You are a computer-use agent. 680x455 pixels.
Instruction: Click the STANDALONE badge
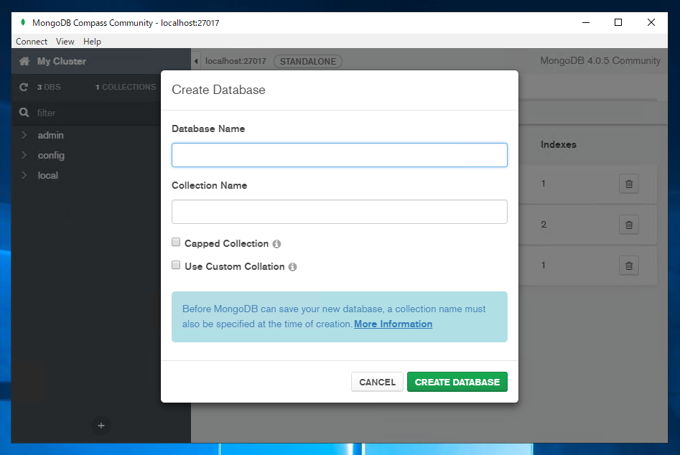308,61
